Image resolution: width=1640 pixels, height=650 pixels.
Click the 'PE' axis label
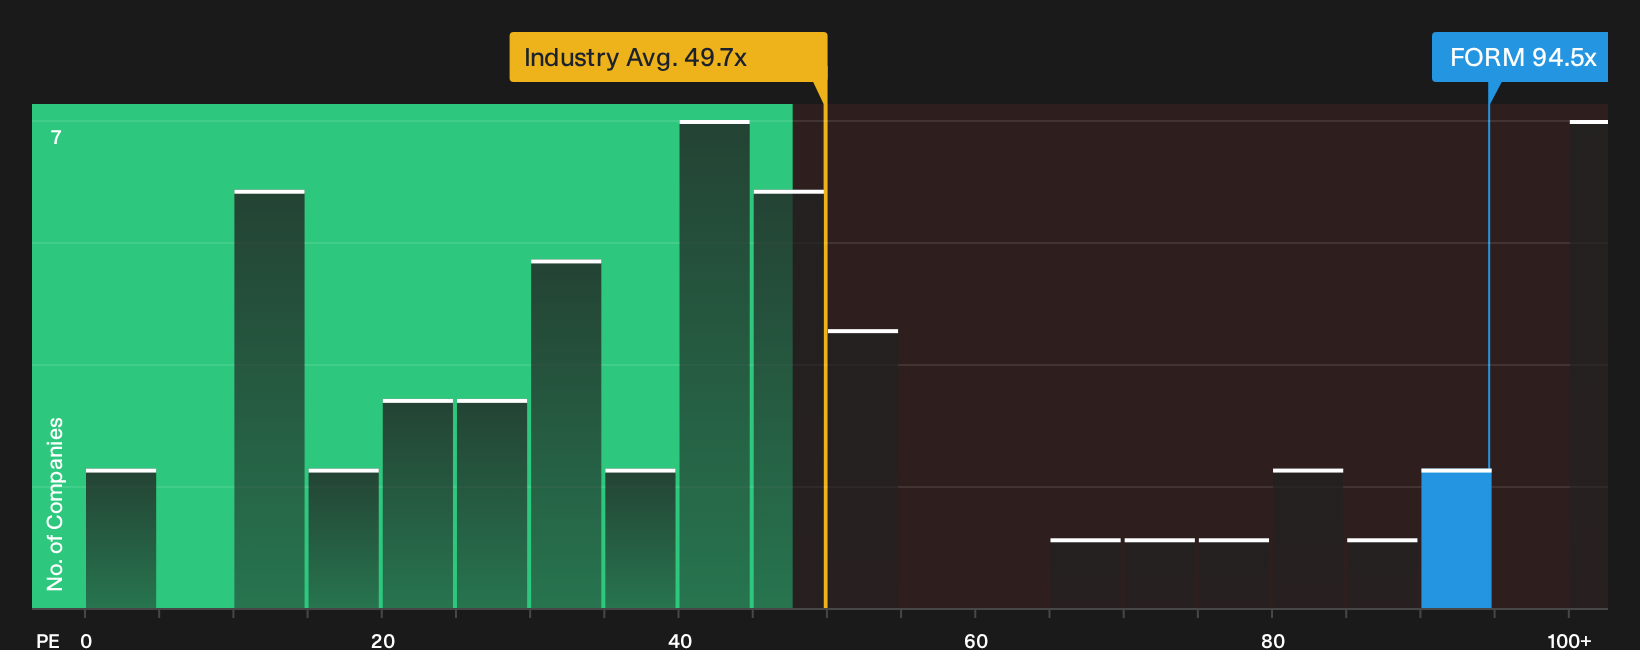(48, 640)
